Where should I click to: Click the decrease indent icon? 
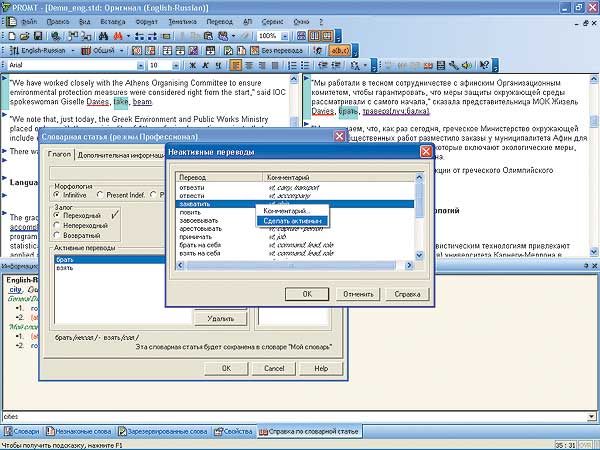[323, 65]
